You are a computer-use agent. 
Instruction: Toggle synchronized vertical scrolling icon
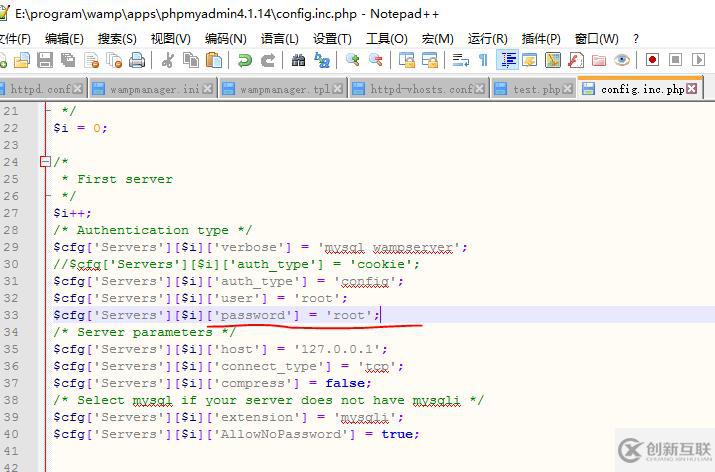[x=407, y=60]
